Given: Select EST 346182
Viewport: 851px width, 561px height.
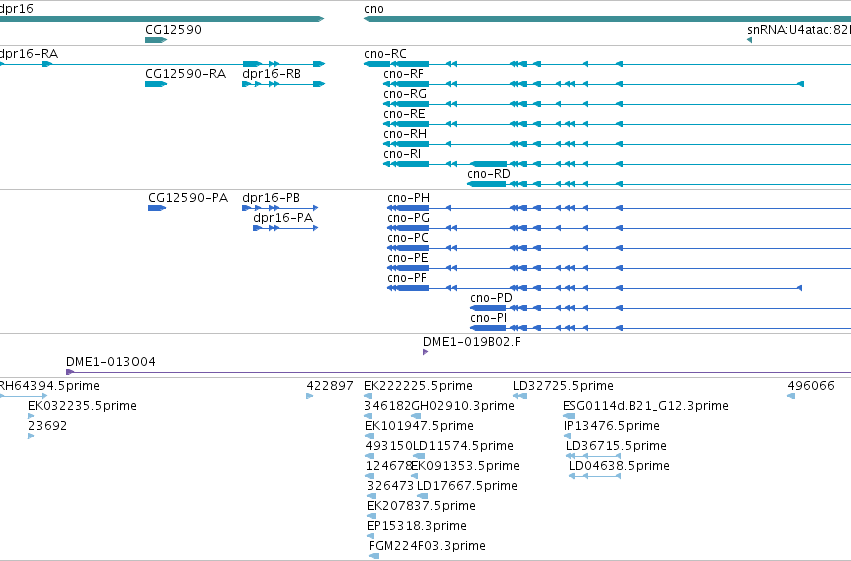Looking at the screenshot, I should coord(368,416).
